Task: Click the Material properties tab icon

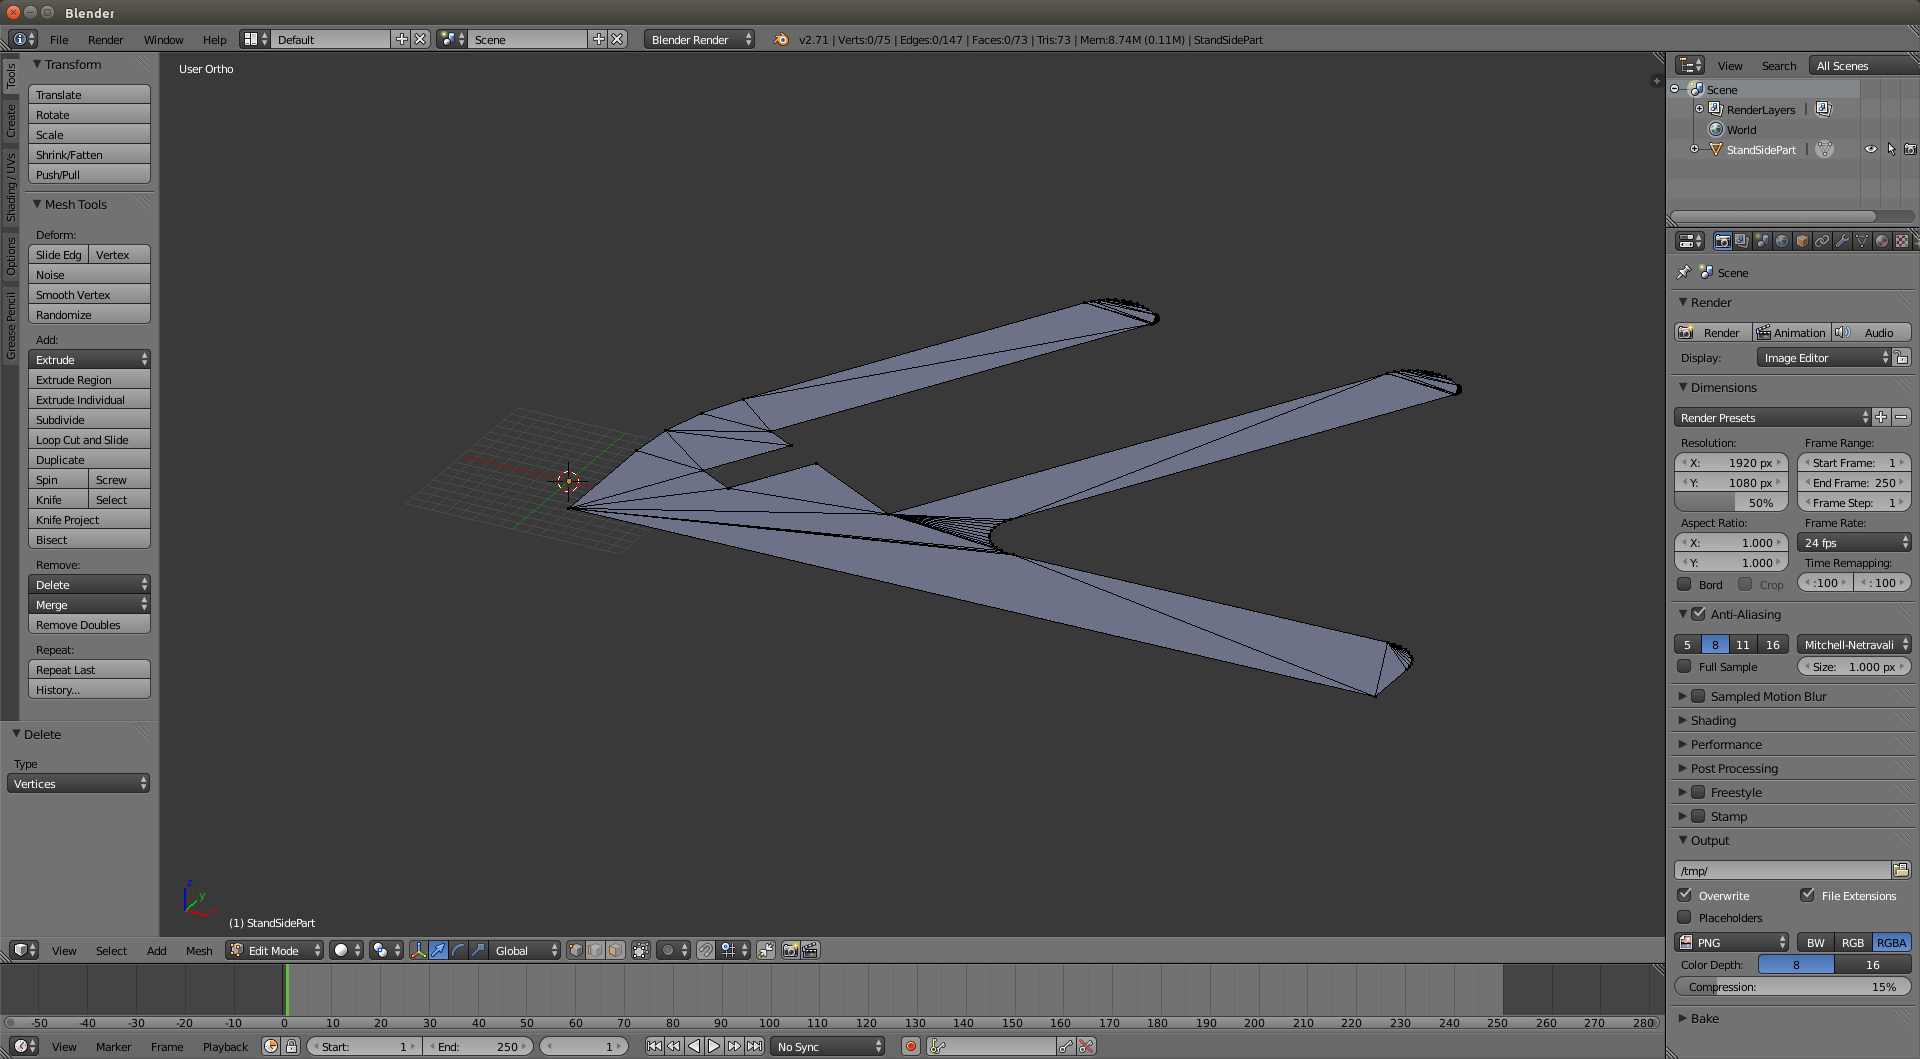Action: tap(1881, 241)
